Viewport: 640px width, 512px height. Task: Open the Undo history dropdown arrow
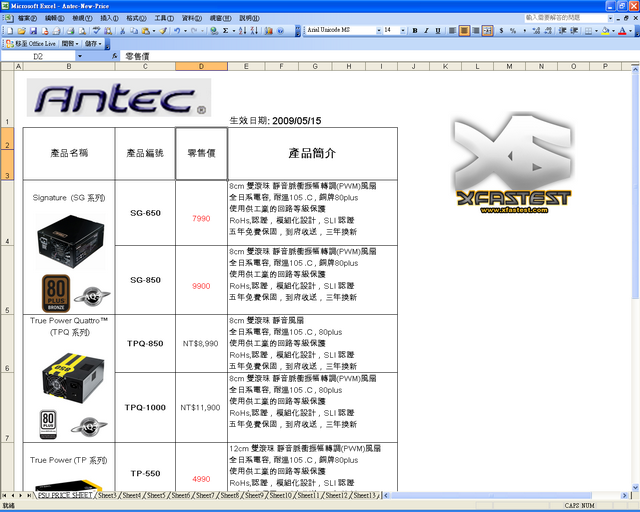185,31
